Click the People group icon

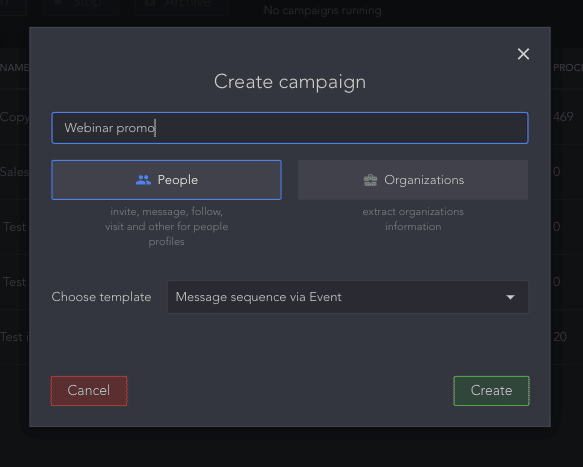coord(143,180)
